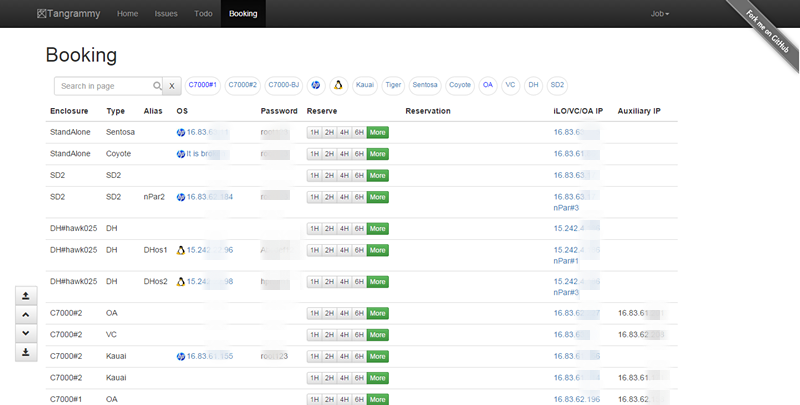The width and height of the screenshot is (800, 405).
Task: Click the Auxiliary IP column header
Action: coord(639,111)
